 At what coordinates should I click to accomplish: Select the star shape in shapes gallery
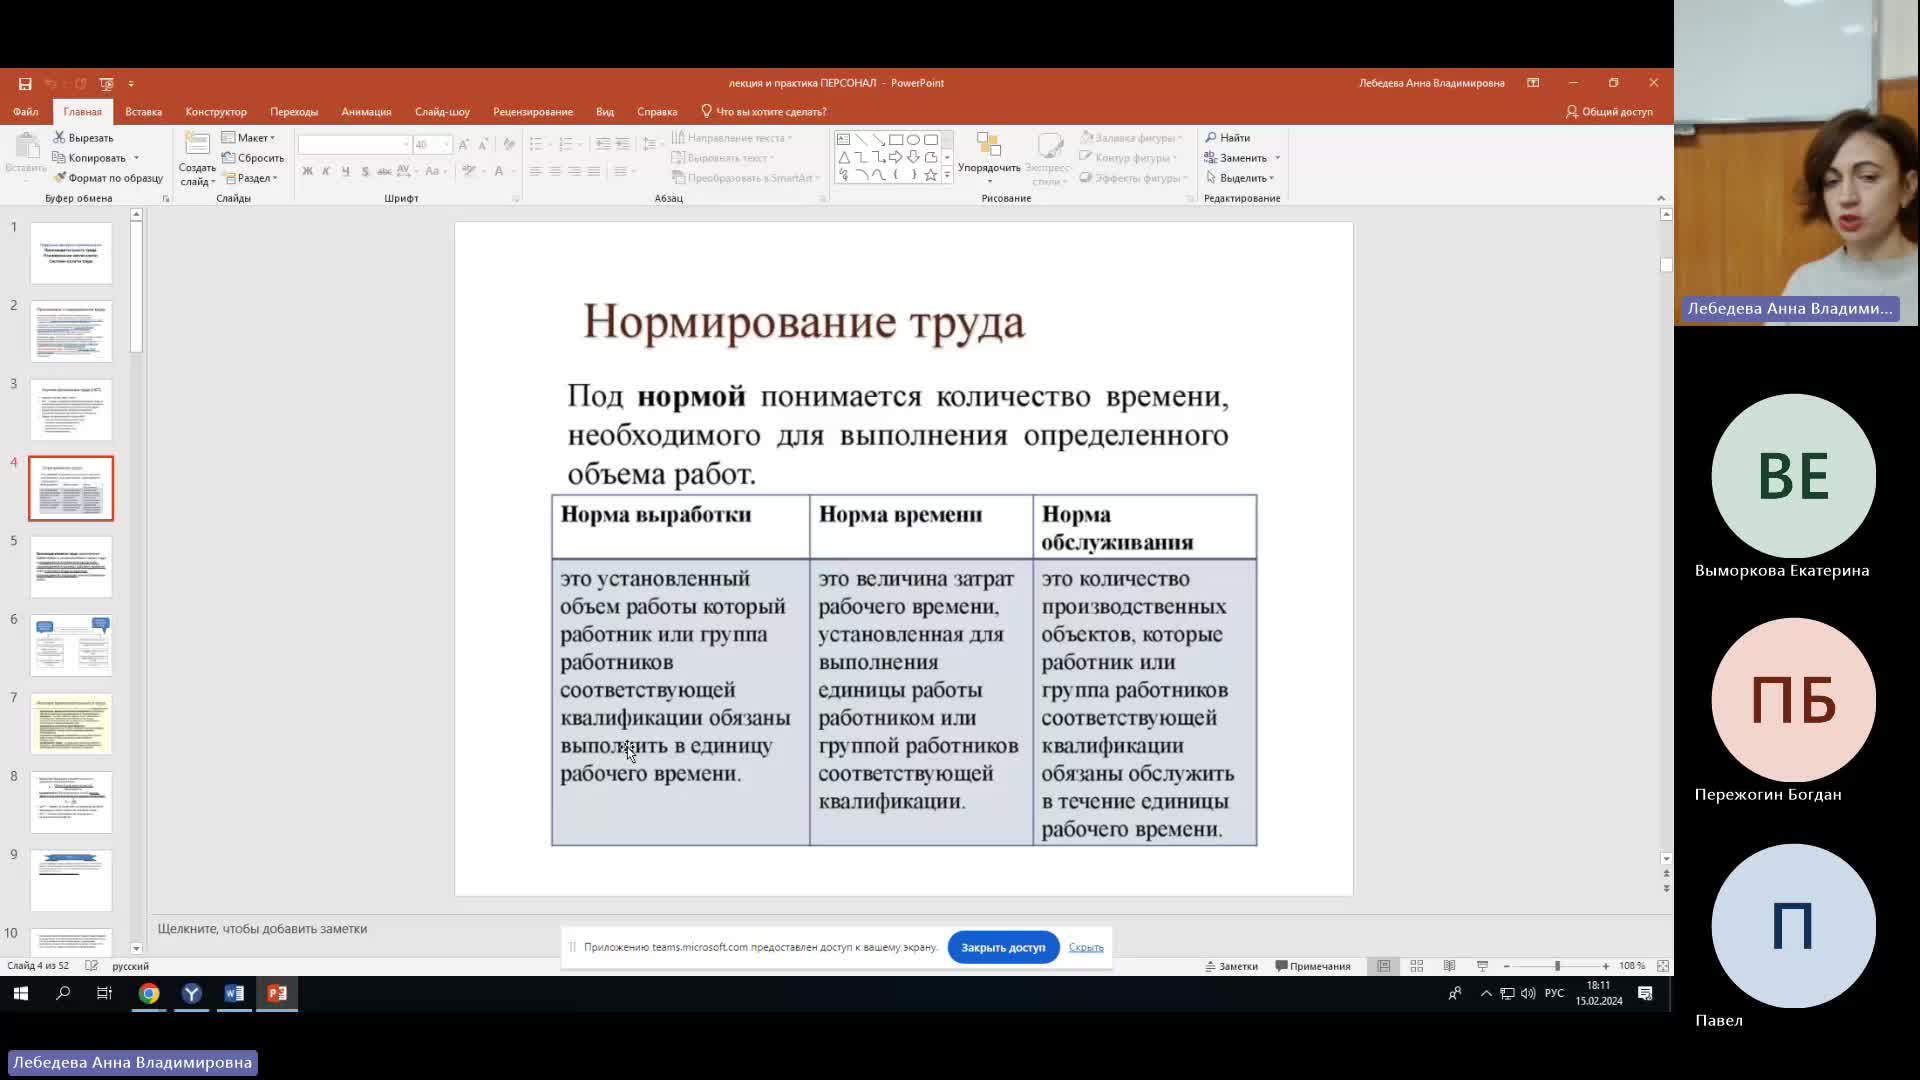[931, 175]
